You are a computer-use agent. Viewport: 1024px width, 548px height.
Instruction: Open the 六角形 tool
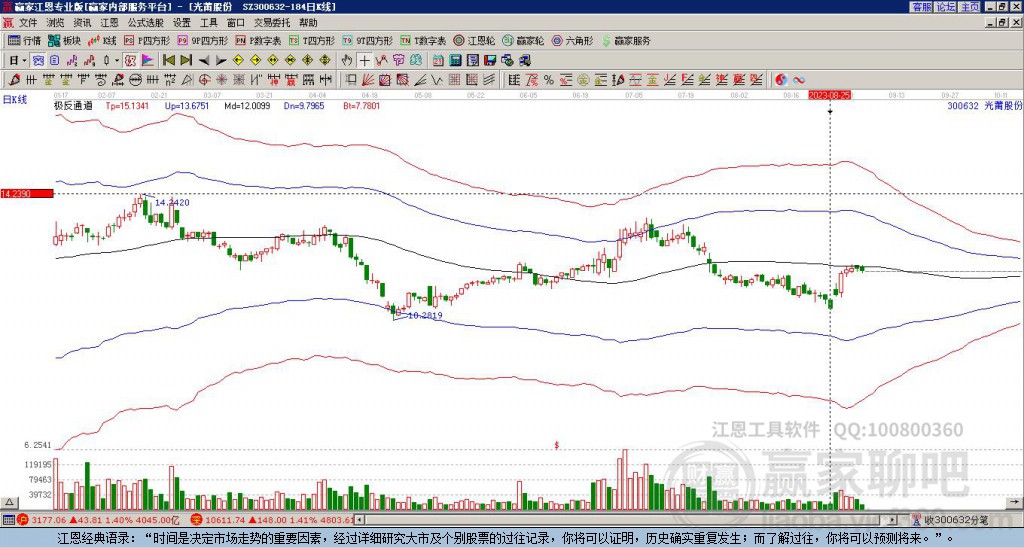click(x=572, y=40)
